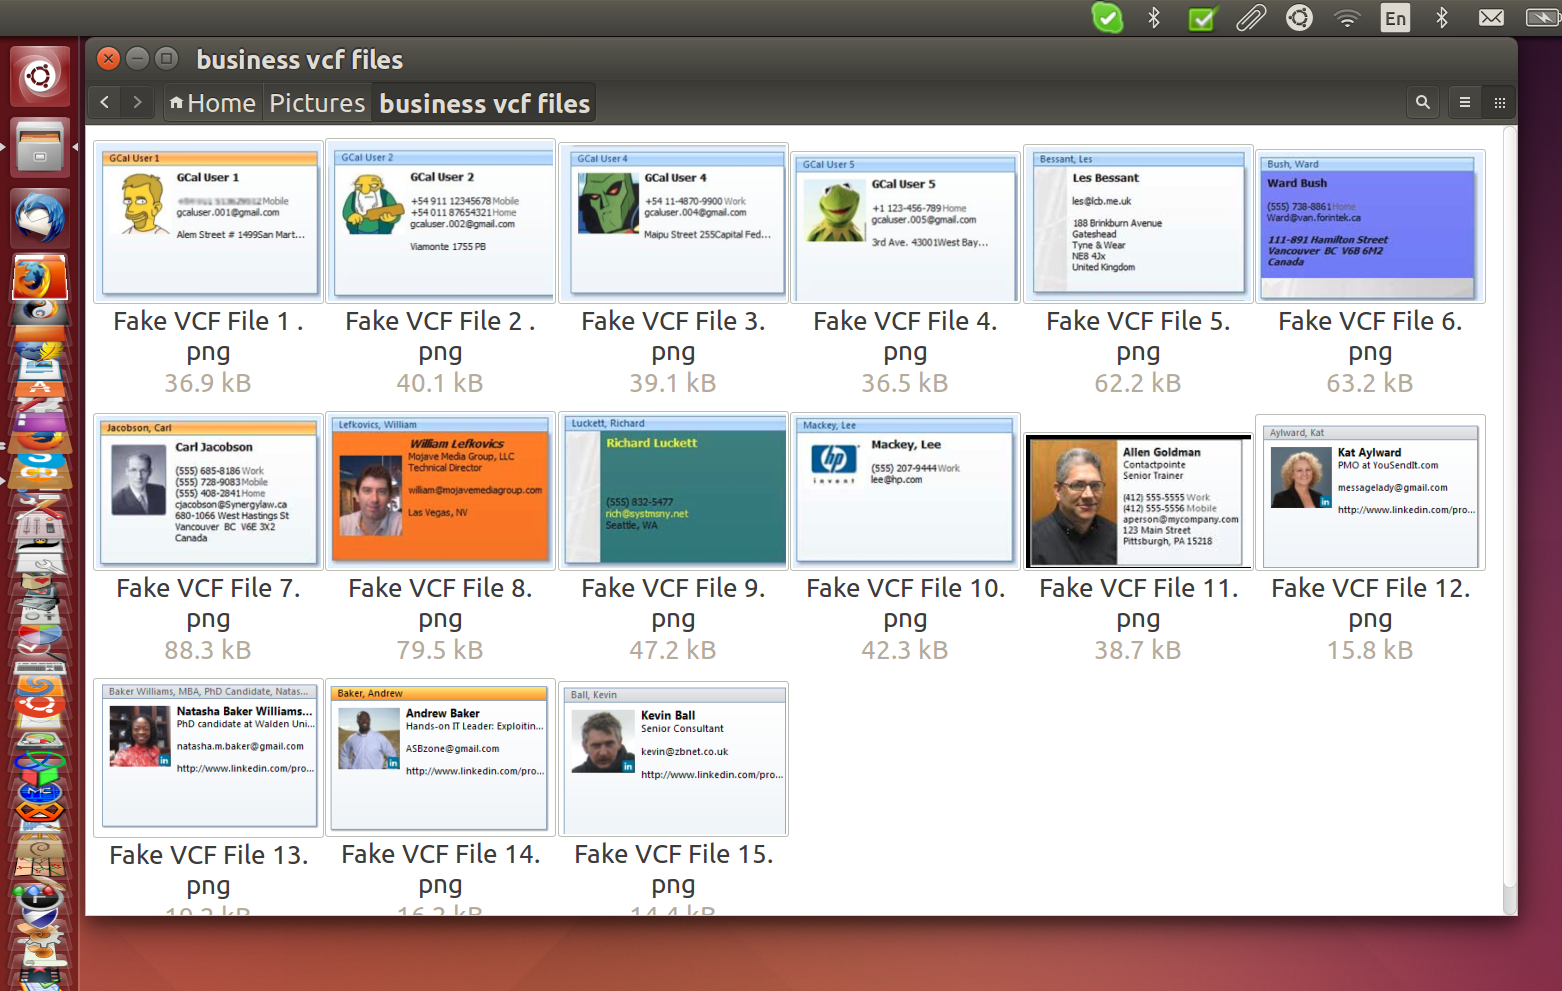Open the Wi-Fi network indicator
The width and height of the screenshot is (1562, 991).
(x=1347, y=17)
